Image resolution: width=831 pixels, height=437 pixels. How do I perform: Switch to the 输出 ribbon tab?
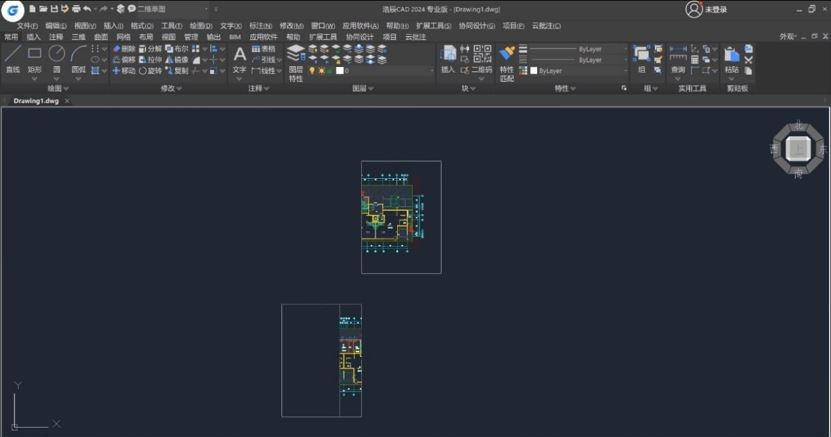[214, 37]
